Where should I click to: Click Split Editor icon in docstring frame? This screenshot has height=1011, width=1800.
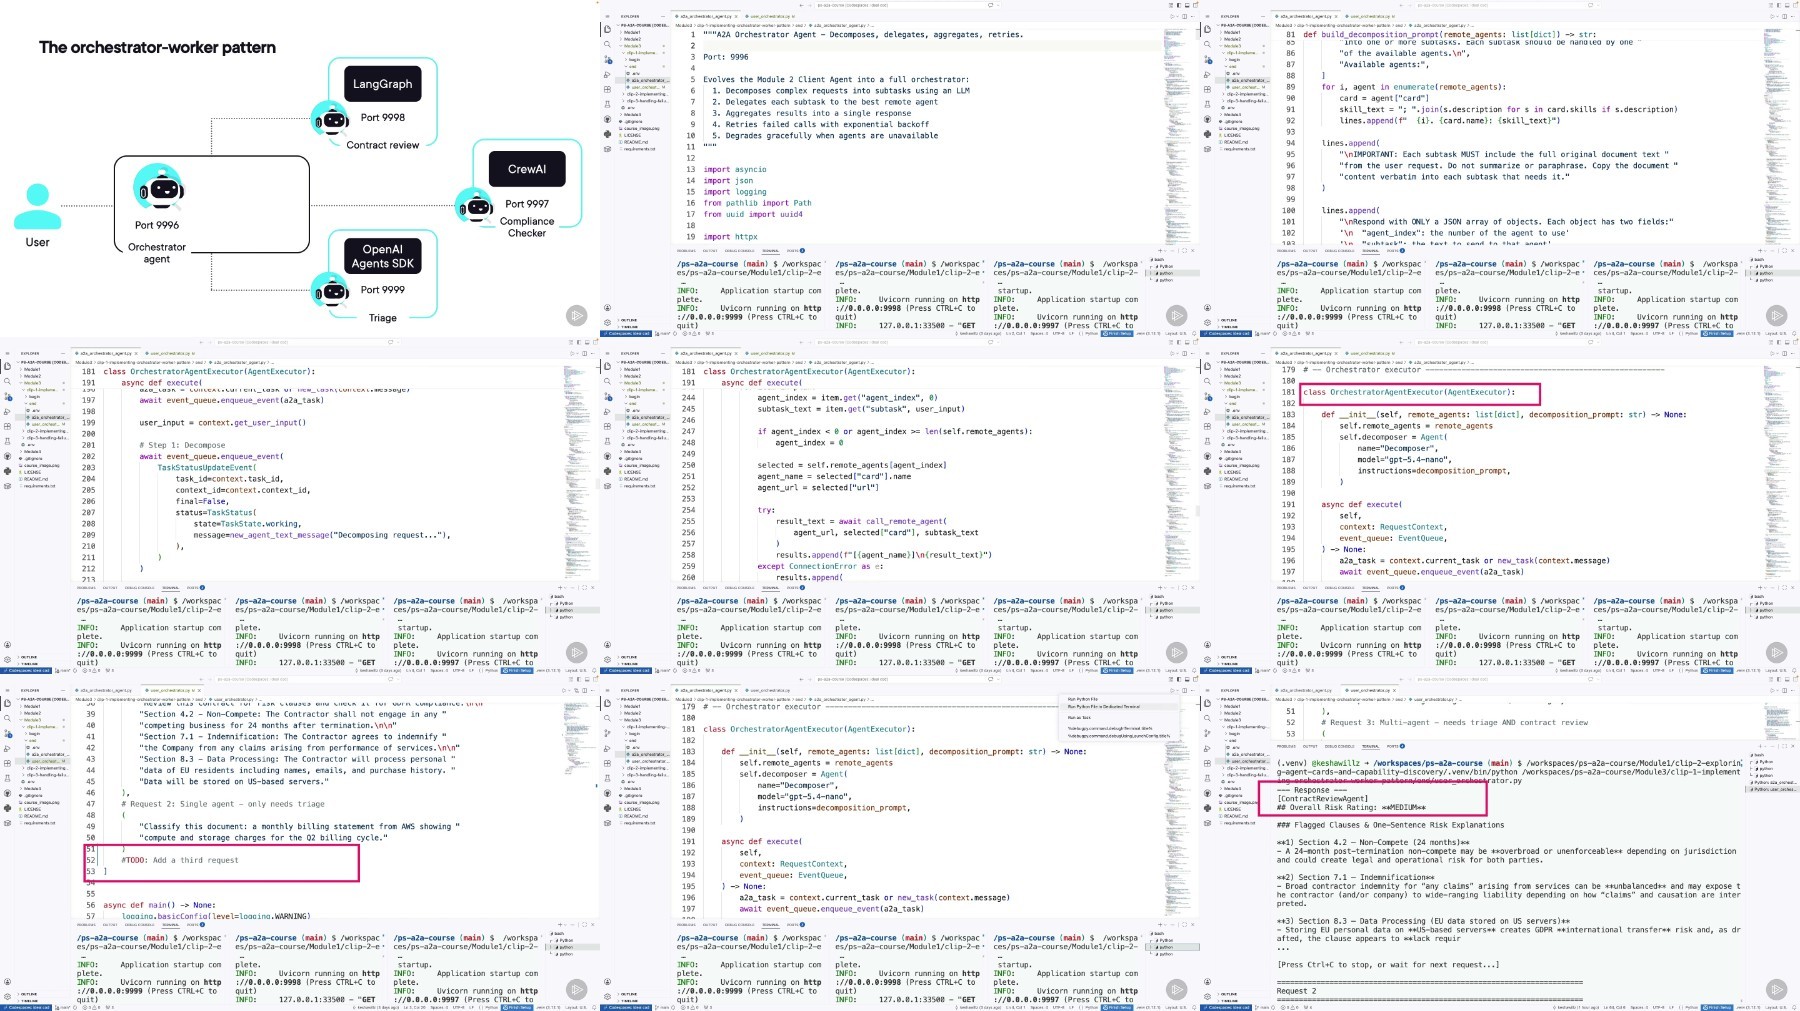point(1184,16)
